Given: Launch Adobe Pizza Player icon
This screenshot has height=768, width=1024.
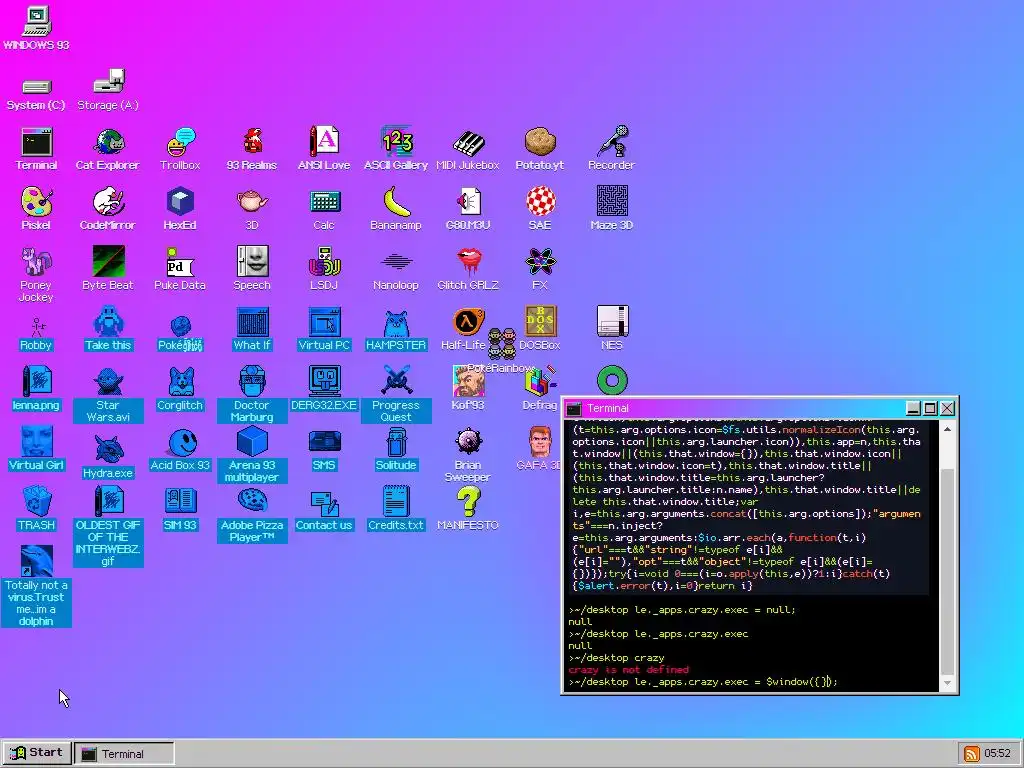Looking at the screenshot, I should 252,515.
